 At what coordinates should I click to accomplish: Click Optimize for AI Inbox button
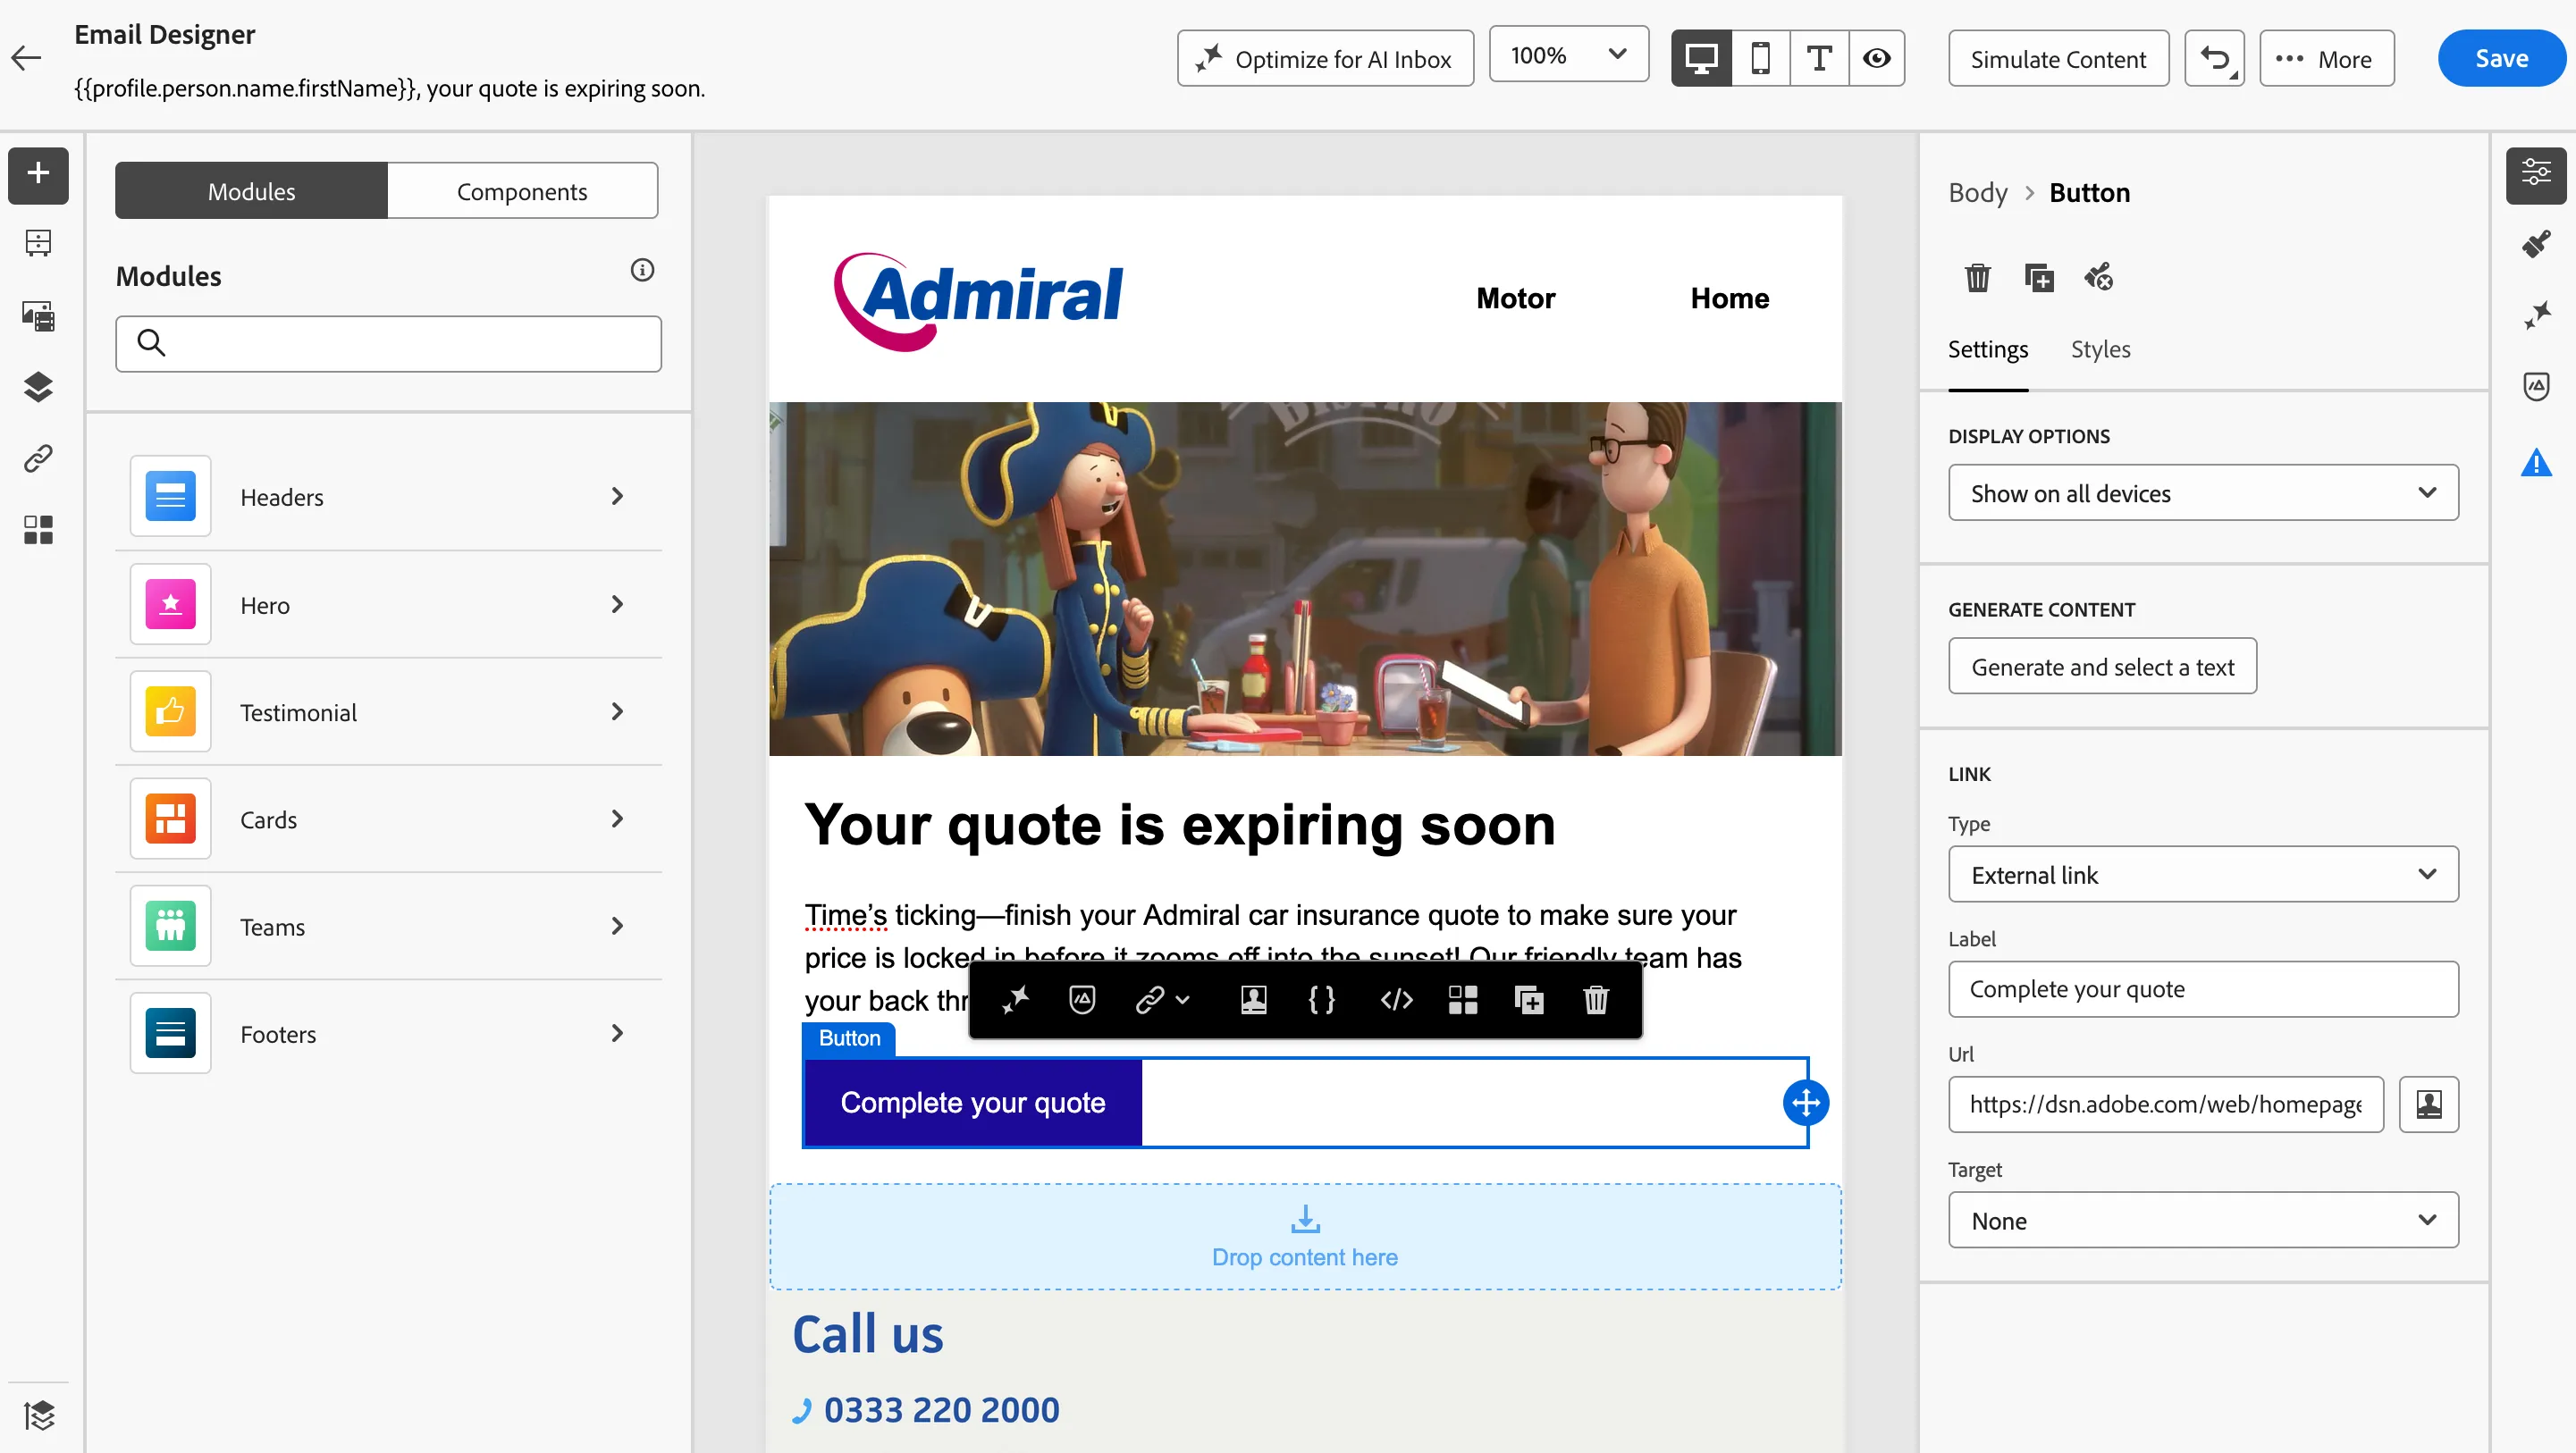1325,58
